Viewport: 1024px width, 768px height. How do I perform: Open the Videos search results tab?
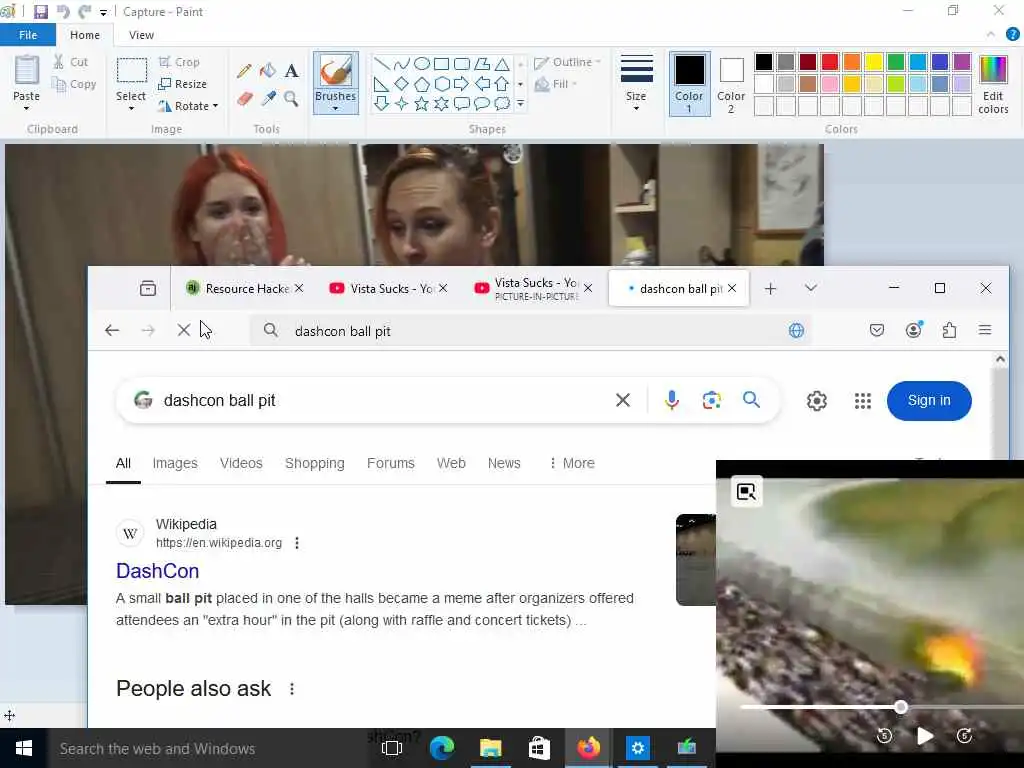point(241,463)
